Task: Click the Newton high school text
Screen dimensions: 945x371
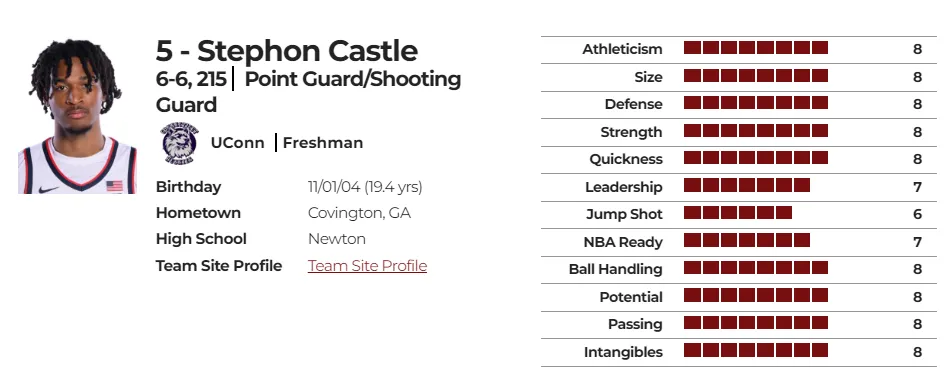Action: (336, 239)
